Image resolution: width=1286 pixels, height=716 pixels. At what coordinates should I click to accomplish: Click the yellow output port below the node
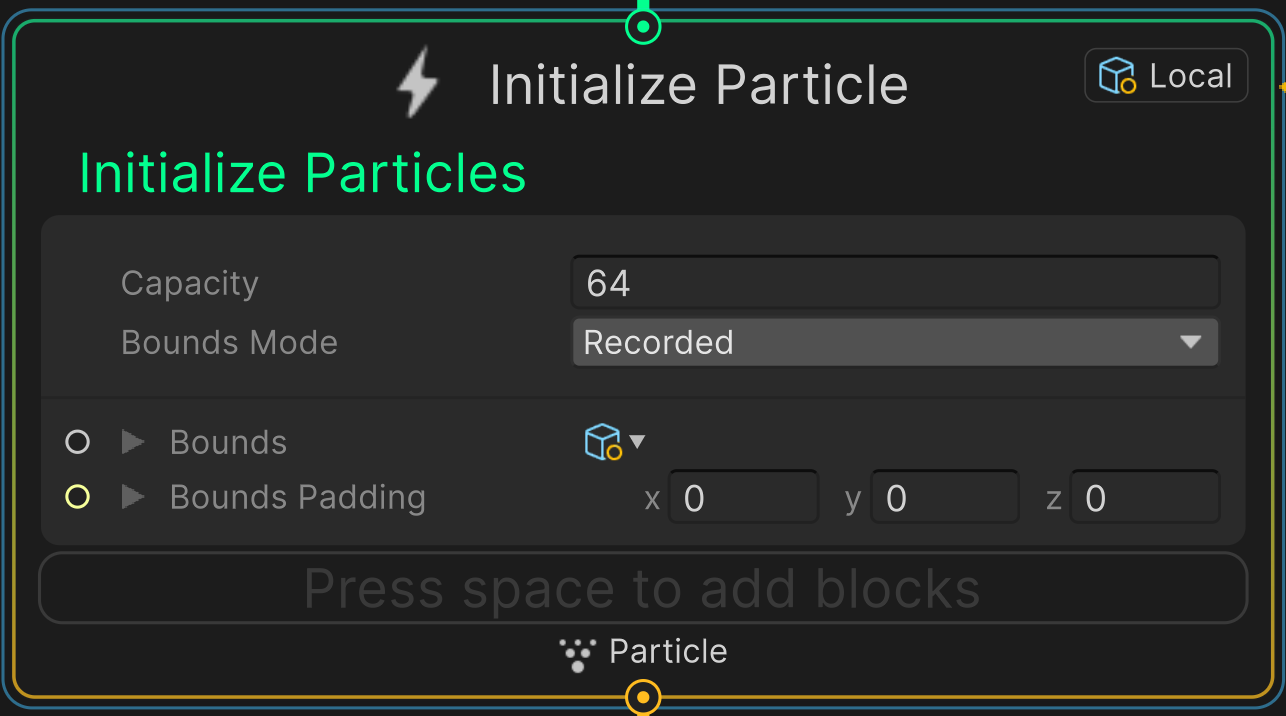(x=643, y=697)
